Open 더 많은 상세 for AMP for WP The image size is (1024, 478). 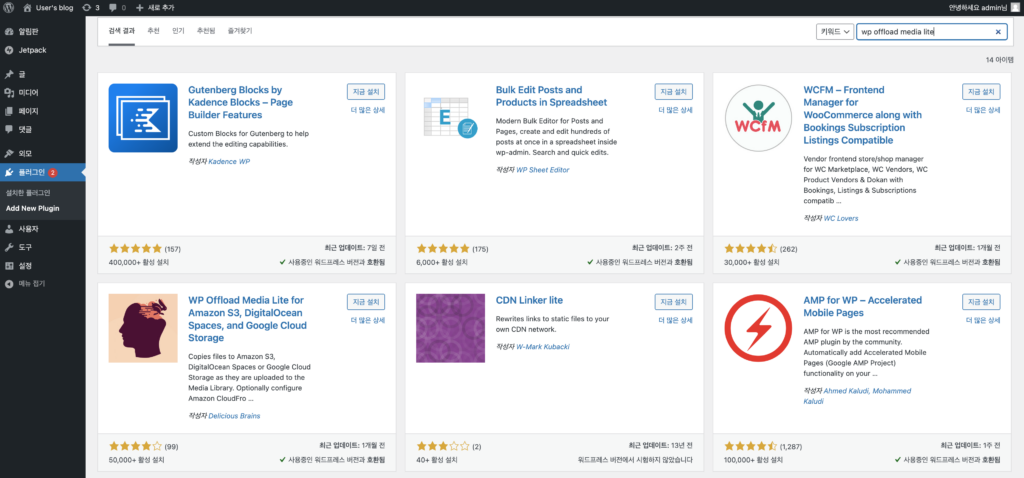(984, 320)
